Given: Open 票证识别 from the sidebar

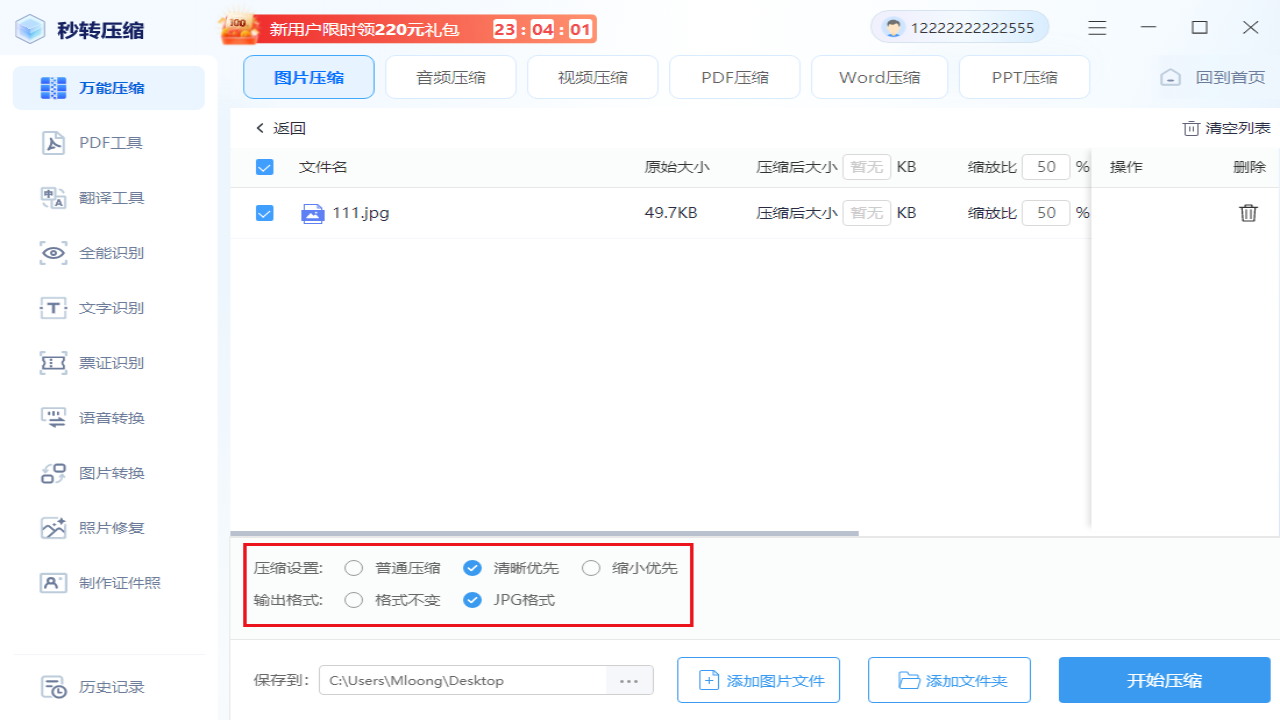Looking at the screenshot, I should [x=110, y=362].
